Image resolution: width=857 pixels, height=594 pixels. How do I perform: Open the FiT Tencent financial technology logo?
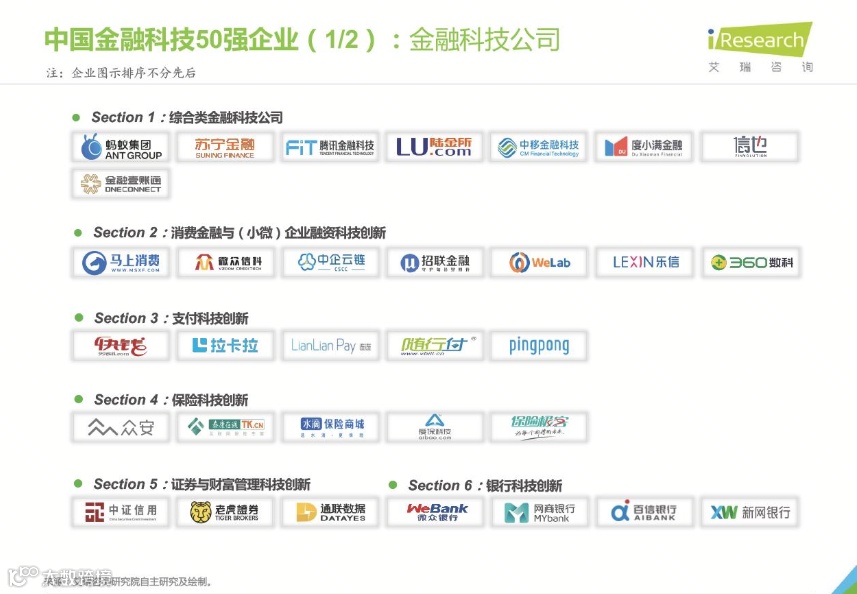click(x=330, y=147)
